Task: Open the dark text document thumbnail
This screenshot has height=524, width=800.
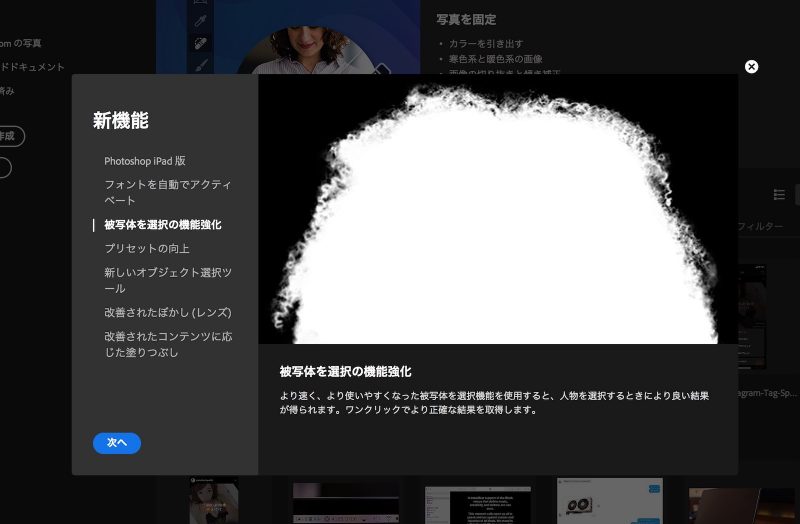Action: tap(478, 505)
